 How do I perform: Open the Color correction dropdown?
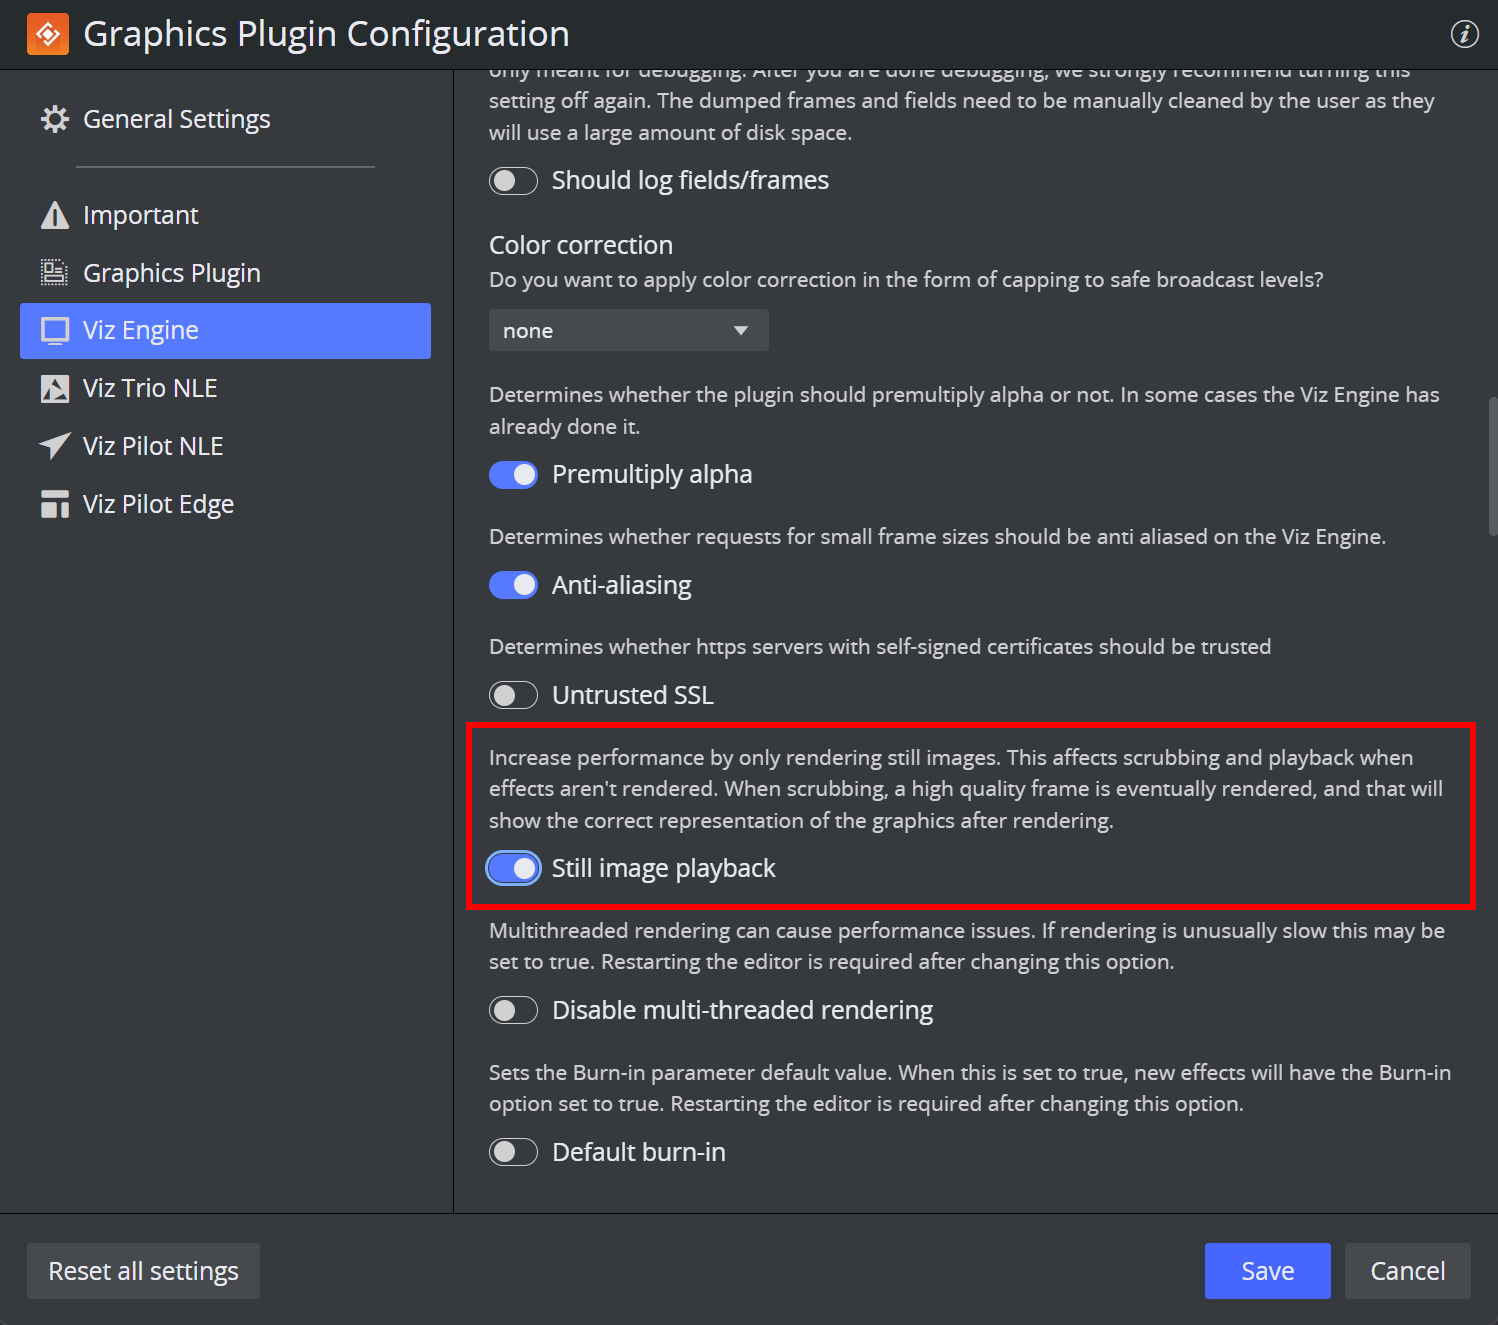(628, 331)
